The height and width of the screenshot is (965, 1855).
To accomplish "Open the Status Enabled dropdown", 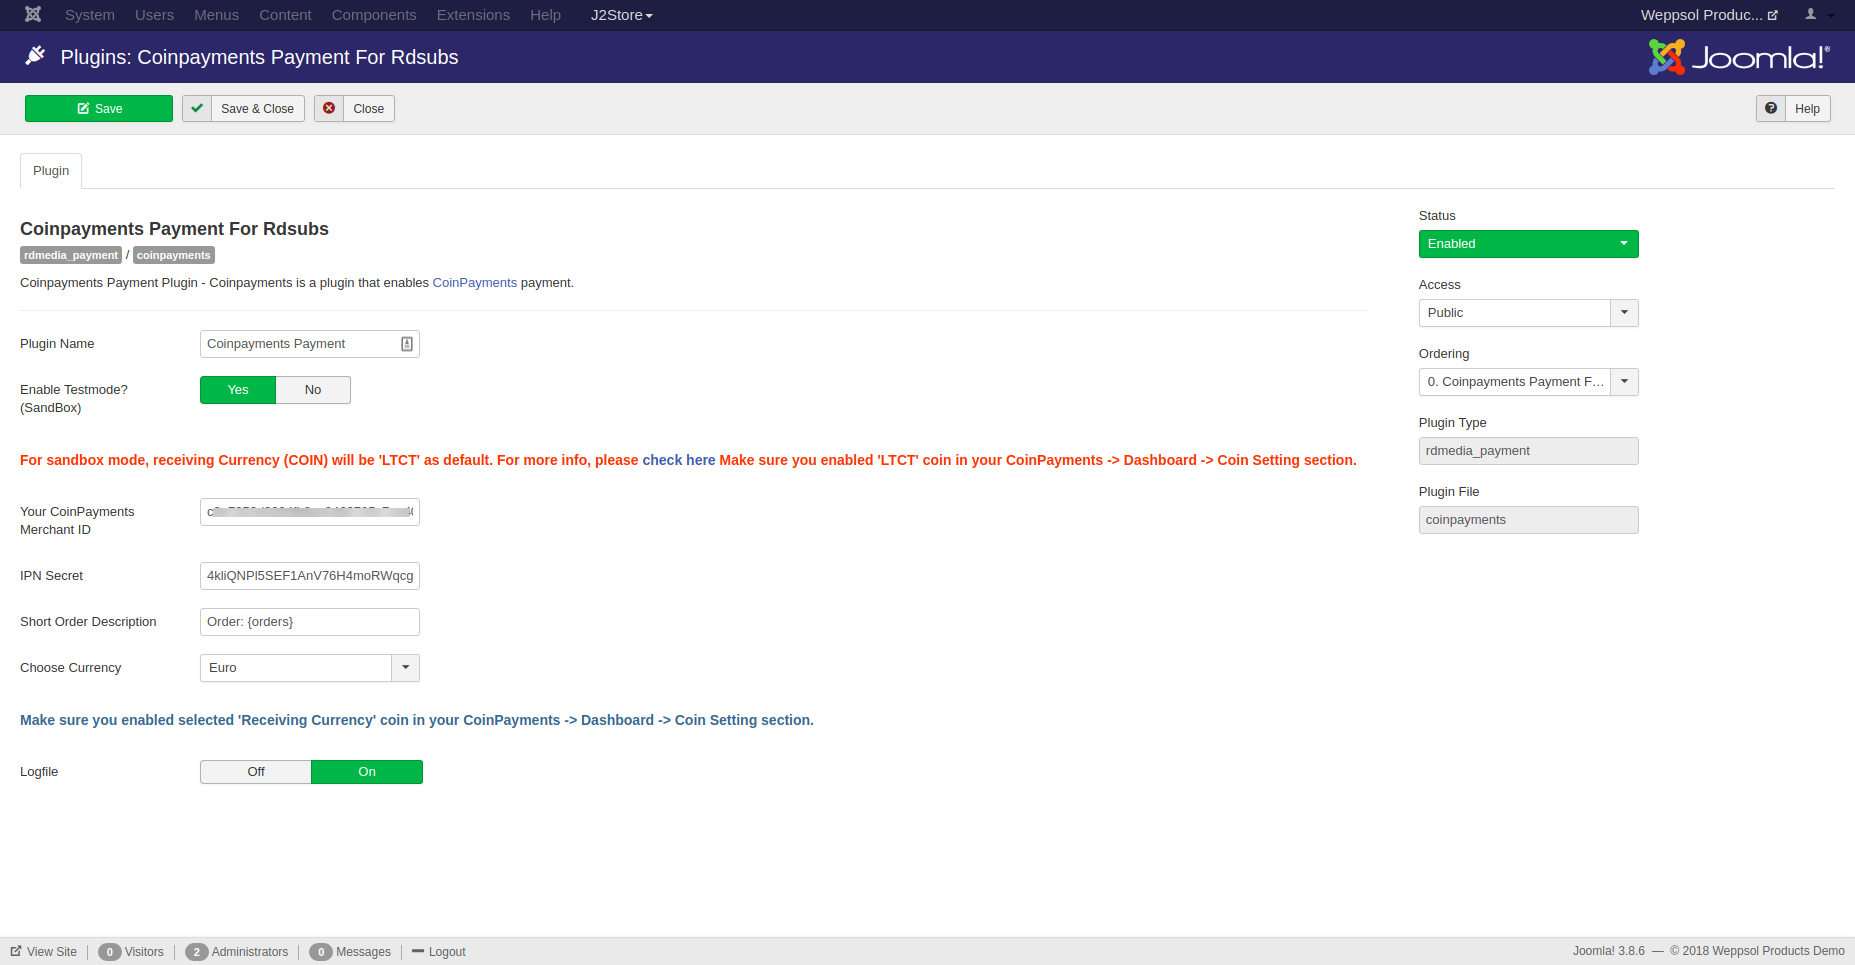I will (1528, 244).
